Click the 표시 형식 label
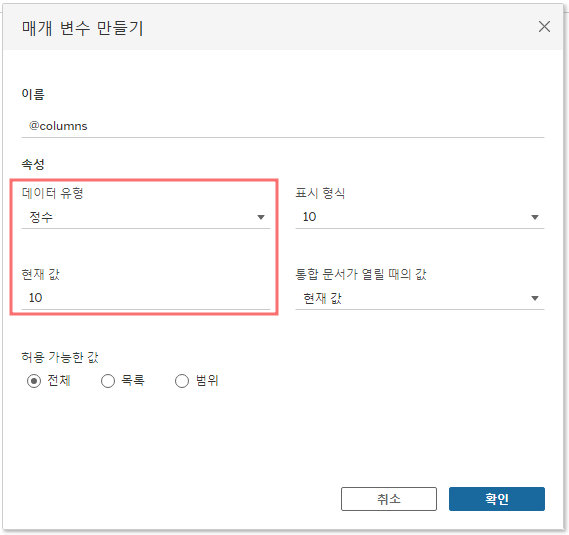Image resolution: width=569 pixels, height=535 pixels. click(320, 193)
